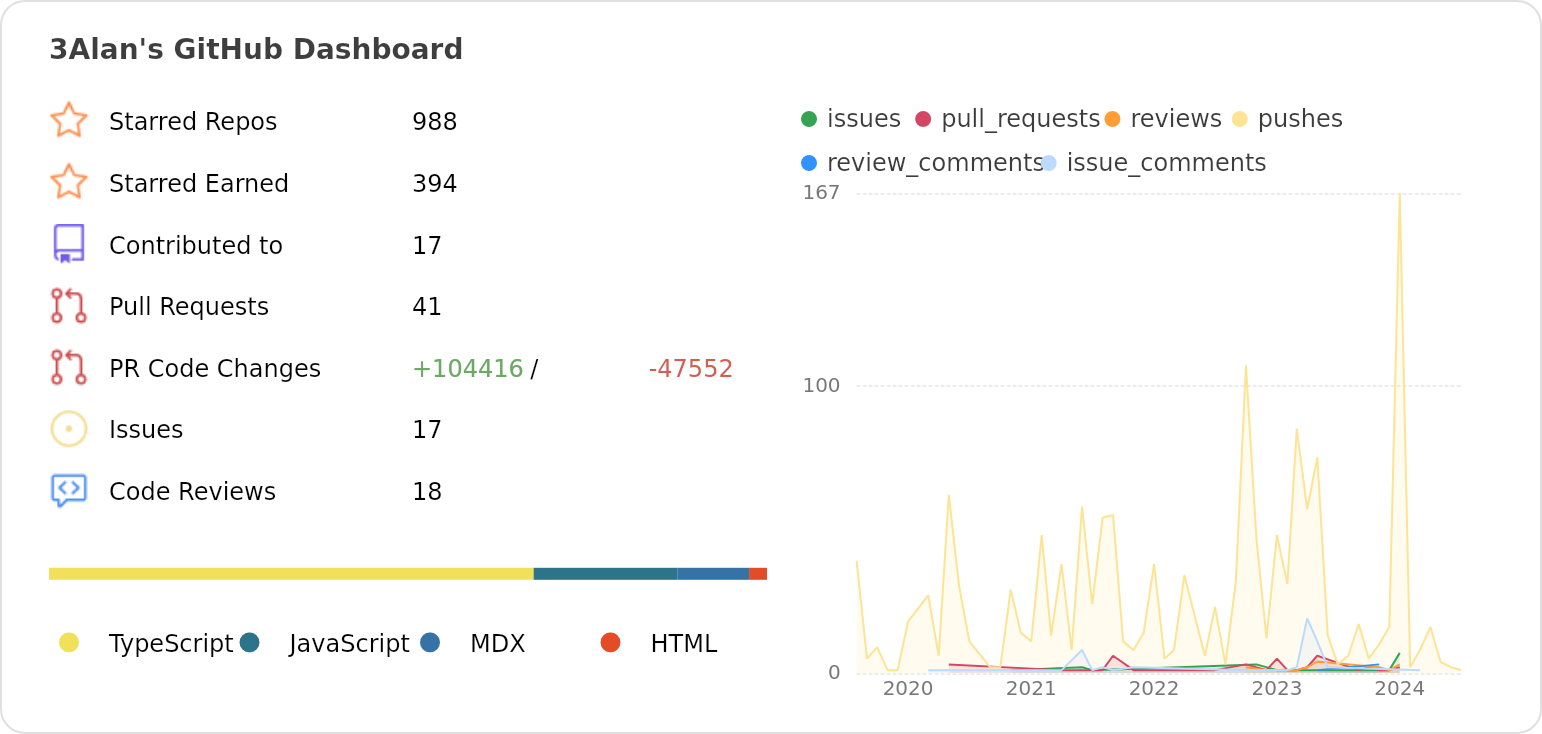Viewport: 1542px width, 734px height.
Task: Click the additions value +104416
Action: coord(468,369)
